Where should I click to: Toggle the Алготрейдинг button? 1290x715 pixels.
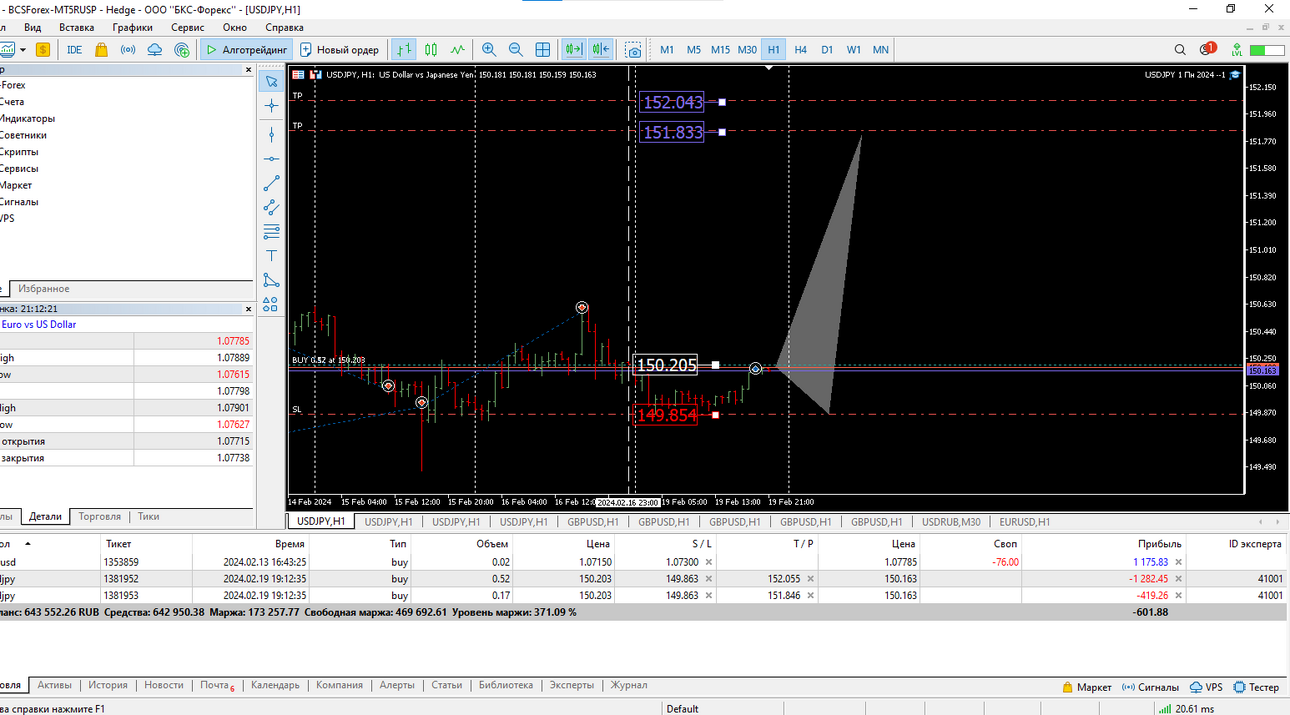click(246, 49)
